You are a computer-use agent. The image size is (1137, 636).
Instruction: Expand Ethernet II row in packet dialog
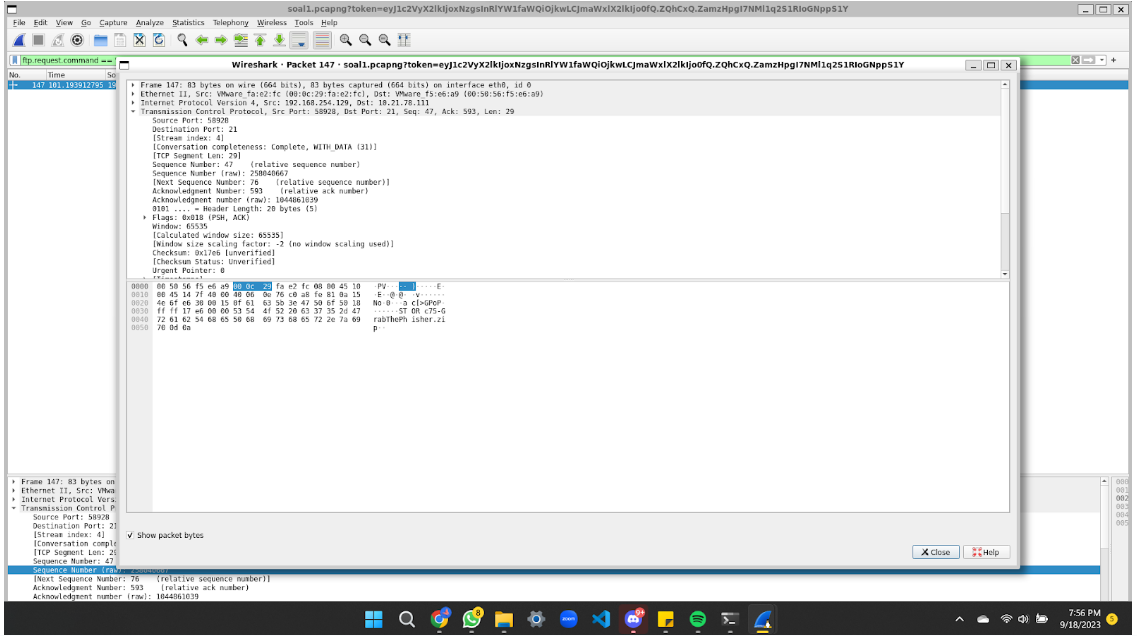point(133,94)
